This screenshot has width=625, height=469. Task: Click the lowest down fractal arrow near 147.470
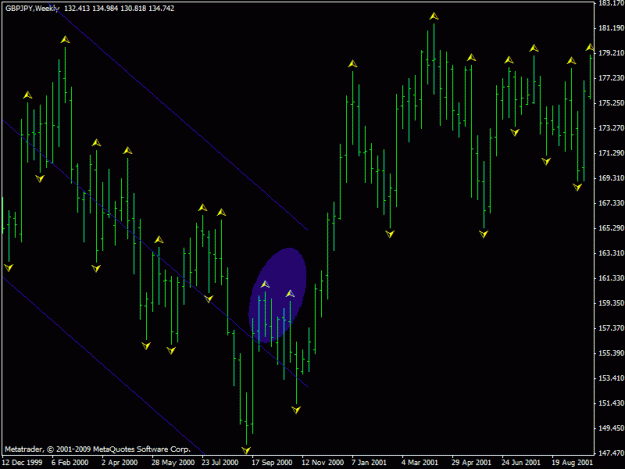pyautogui.click(x=246, y=450)
